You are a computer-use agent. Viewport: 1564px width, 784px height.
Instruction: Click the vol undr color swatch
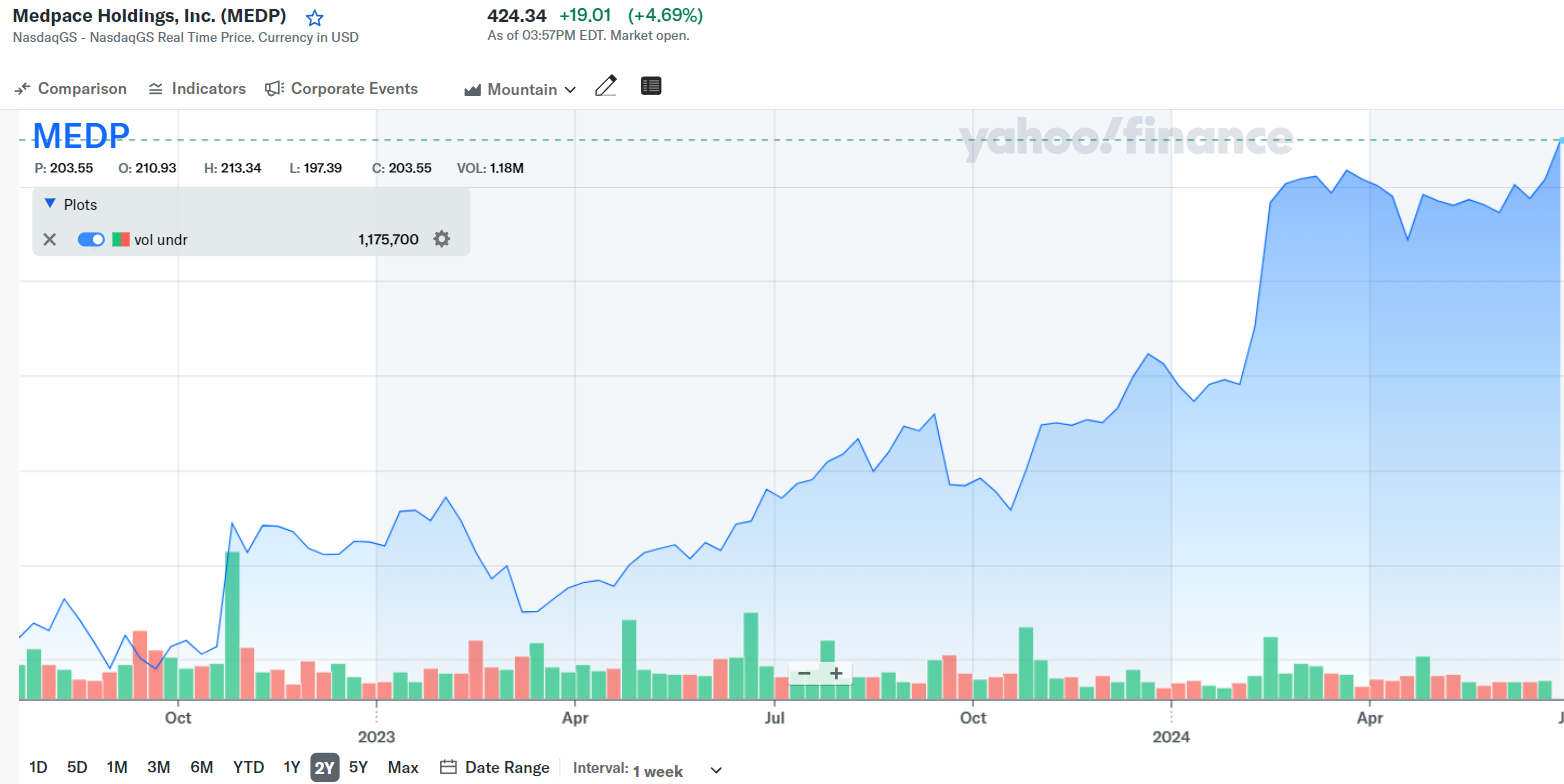click(x=121, y=239)
